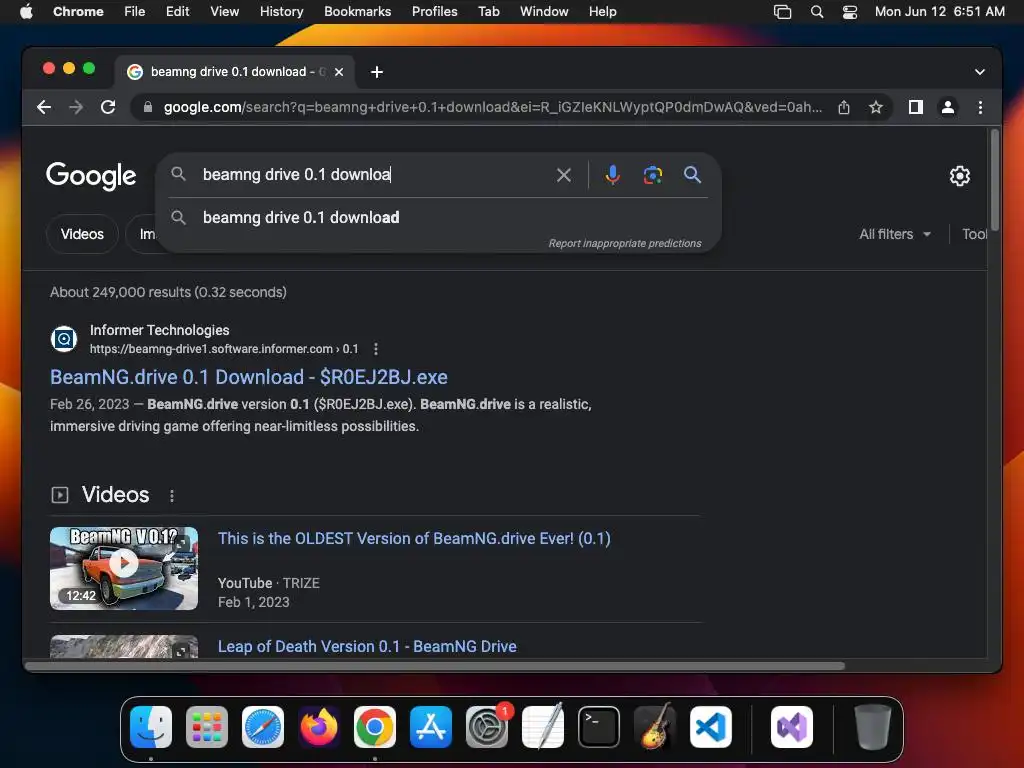Open TextEdit in the dock

coord(543,727)
